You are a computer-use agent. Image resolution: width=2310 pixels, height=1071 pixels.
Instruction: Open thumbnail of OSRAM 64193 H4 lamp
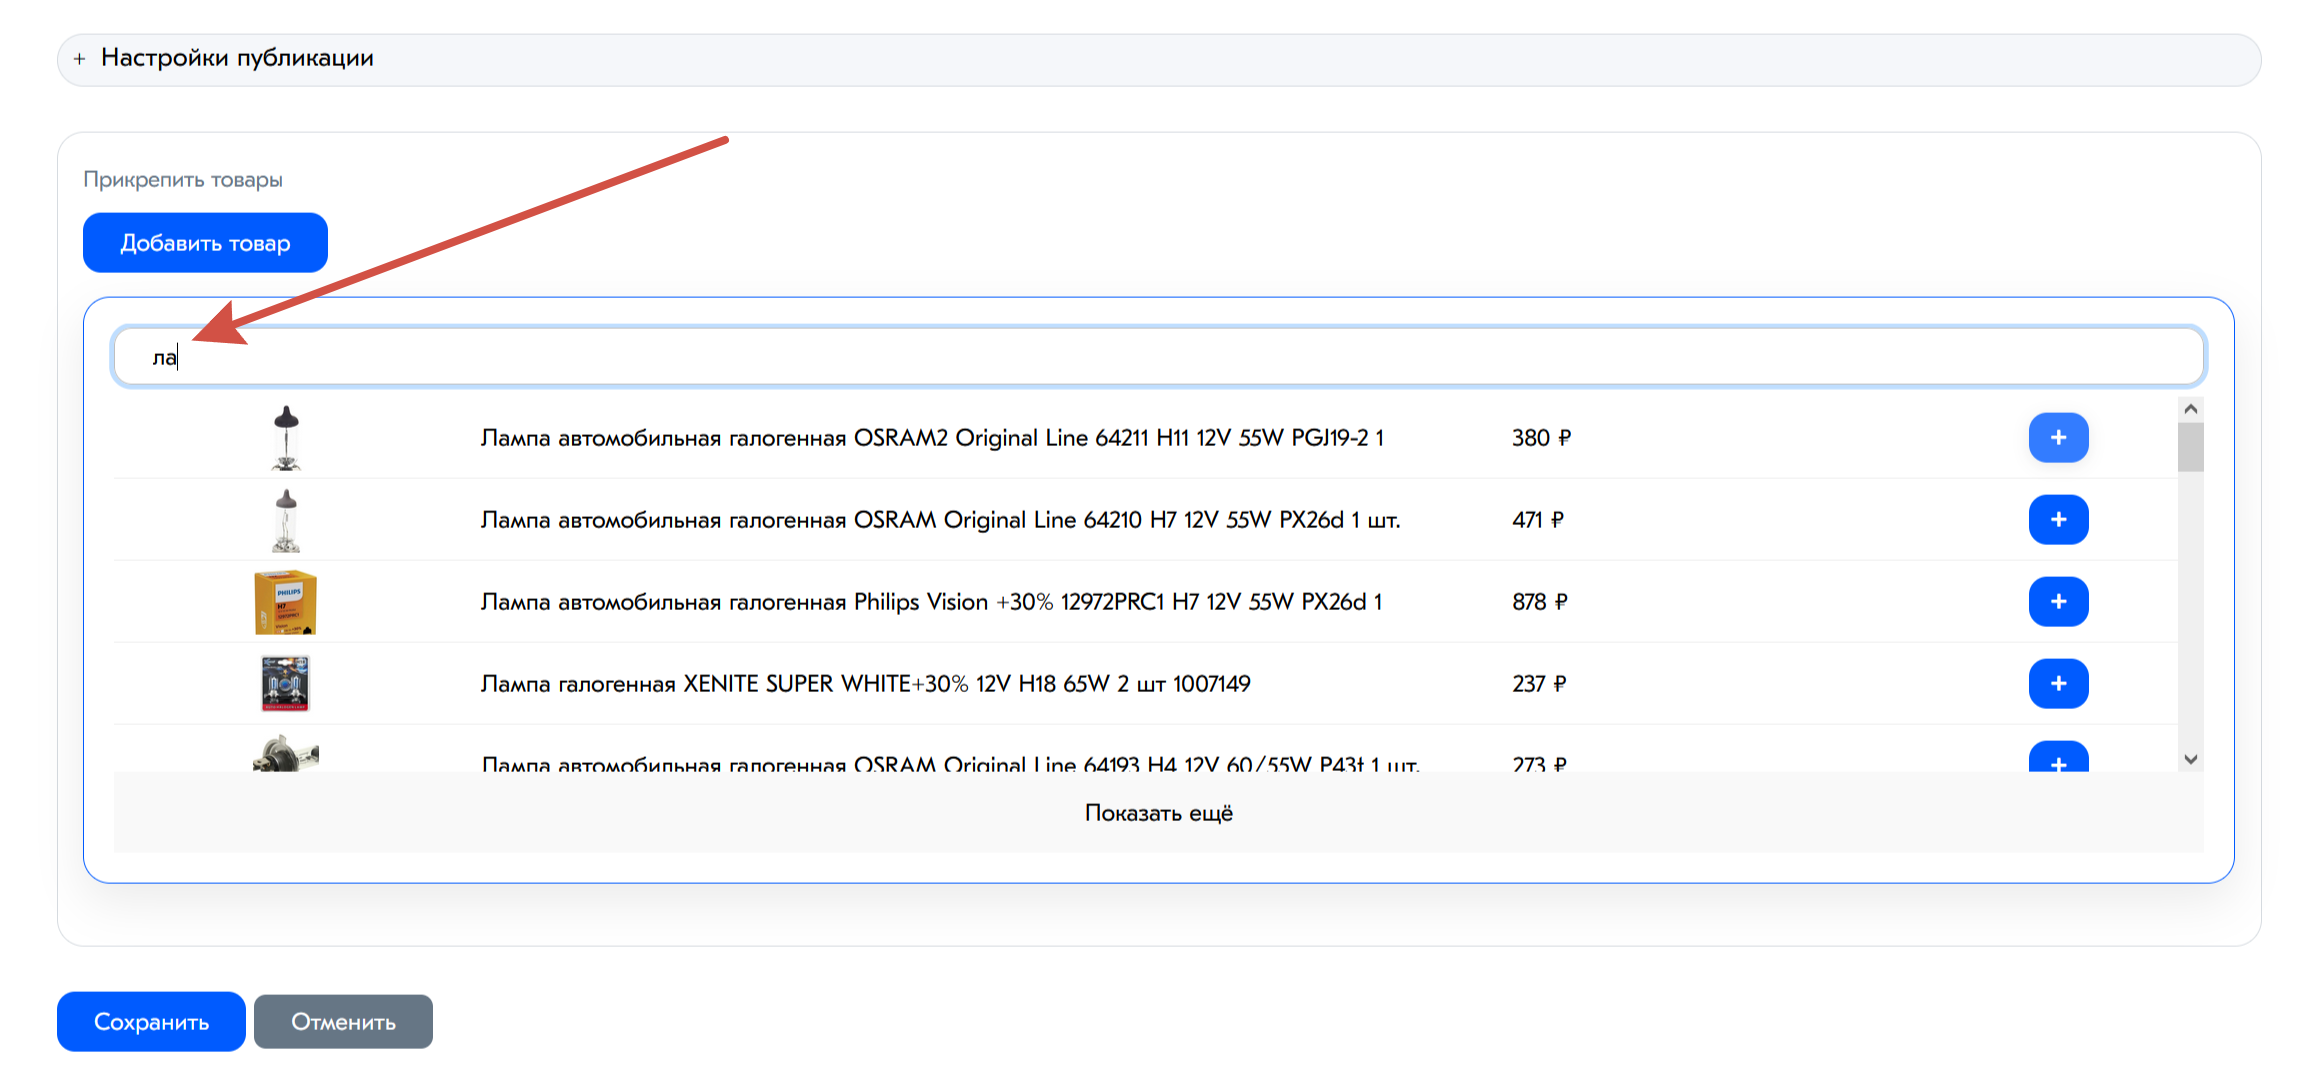(x=286, y=755)
